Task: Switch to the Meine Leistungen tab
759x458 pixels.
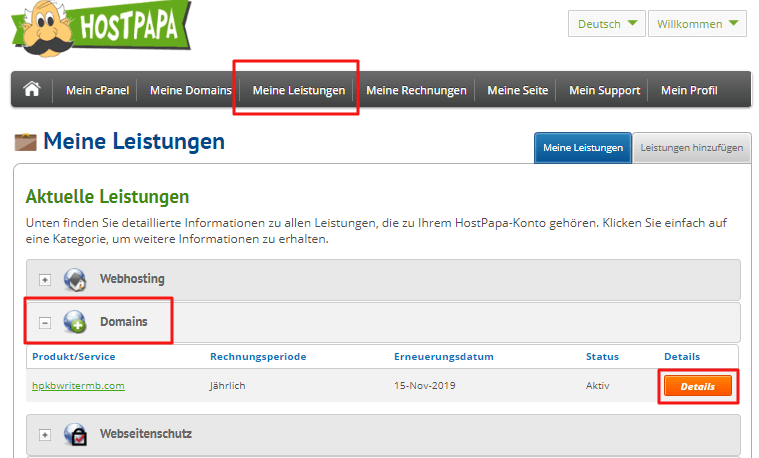Action: [x=583, y=148]
